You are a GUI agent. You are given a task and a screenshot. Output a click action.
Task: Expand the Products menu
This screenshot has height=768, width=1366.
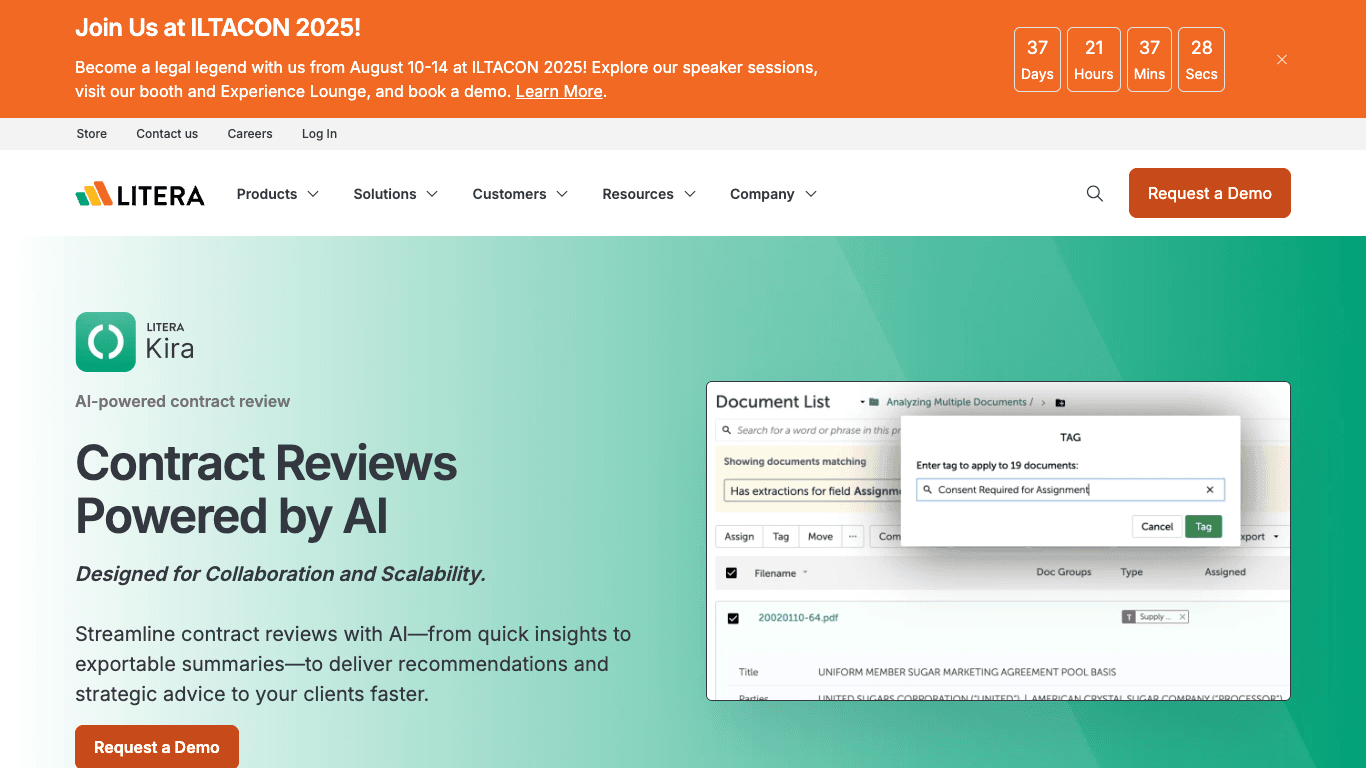click(x=278, y=194)
